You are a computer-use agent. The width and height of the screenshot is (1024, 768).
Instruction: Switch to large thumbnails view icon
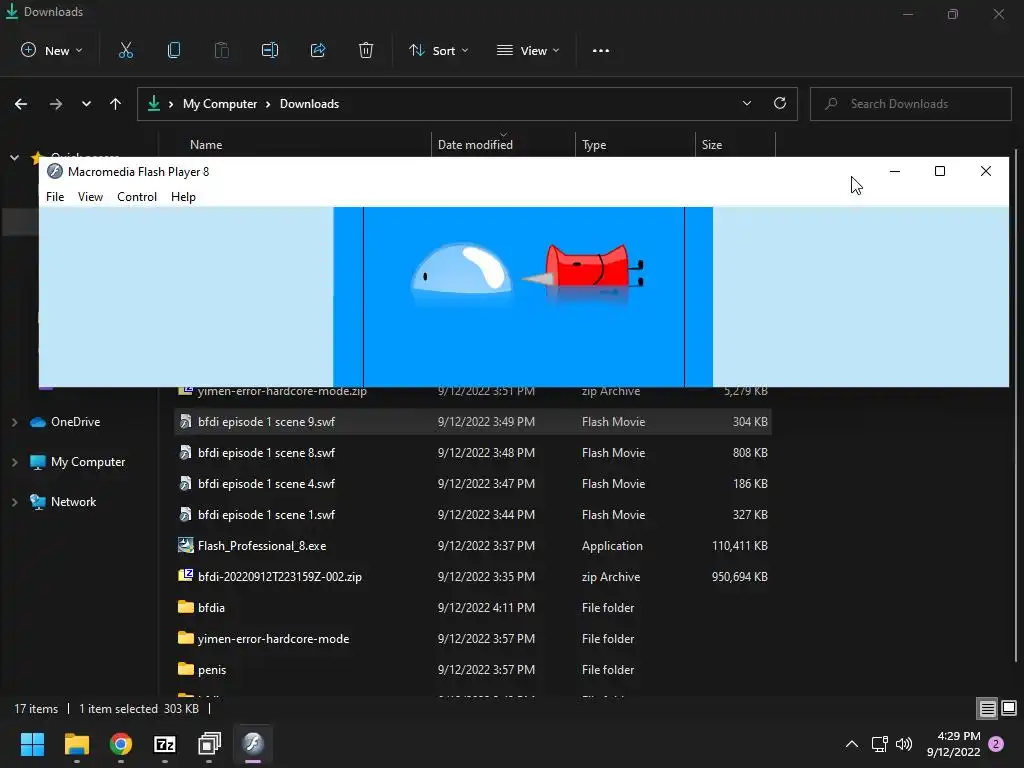click(1009, 709)
